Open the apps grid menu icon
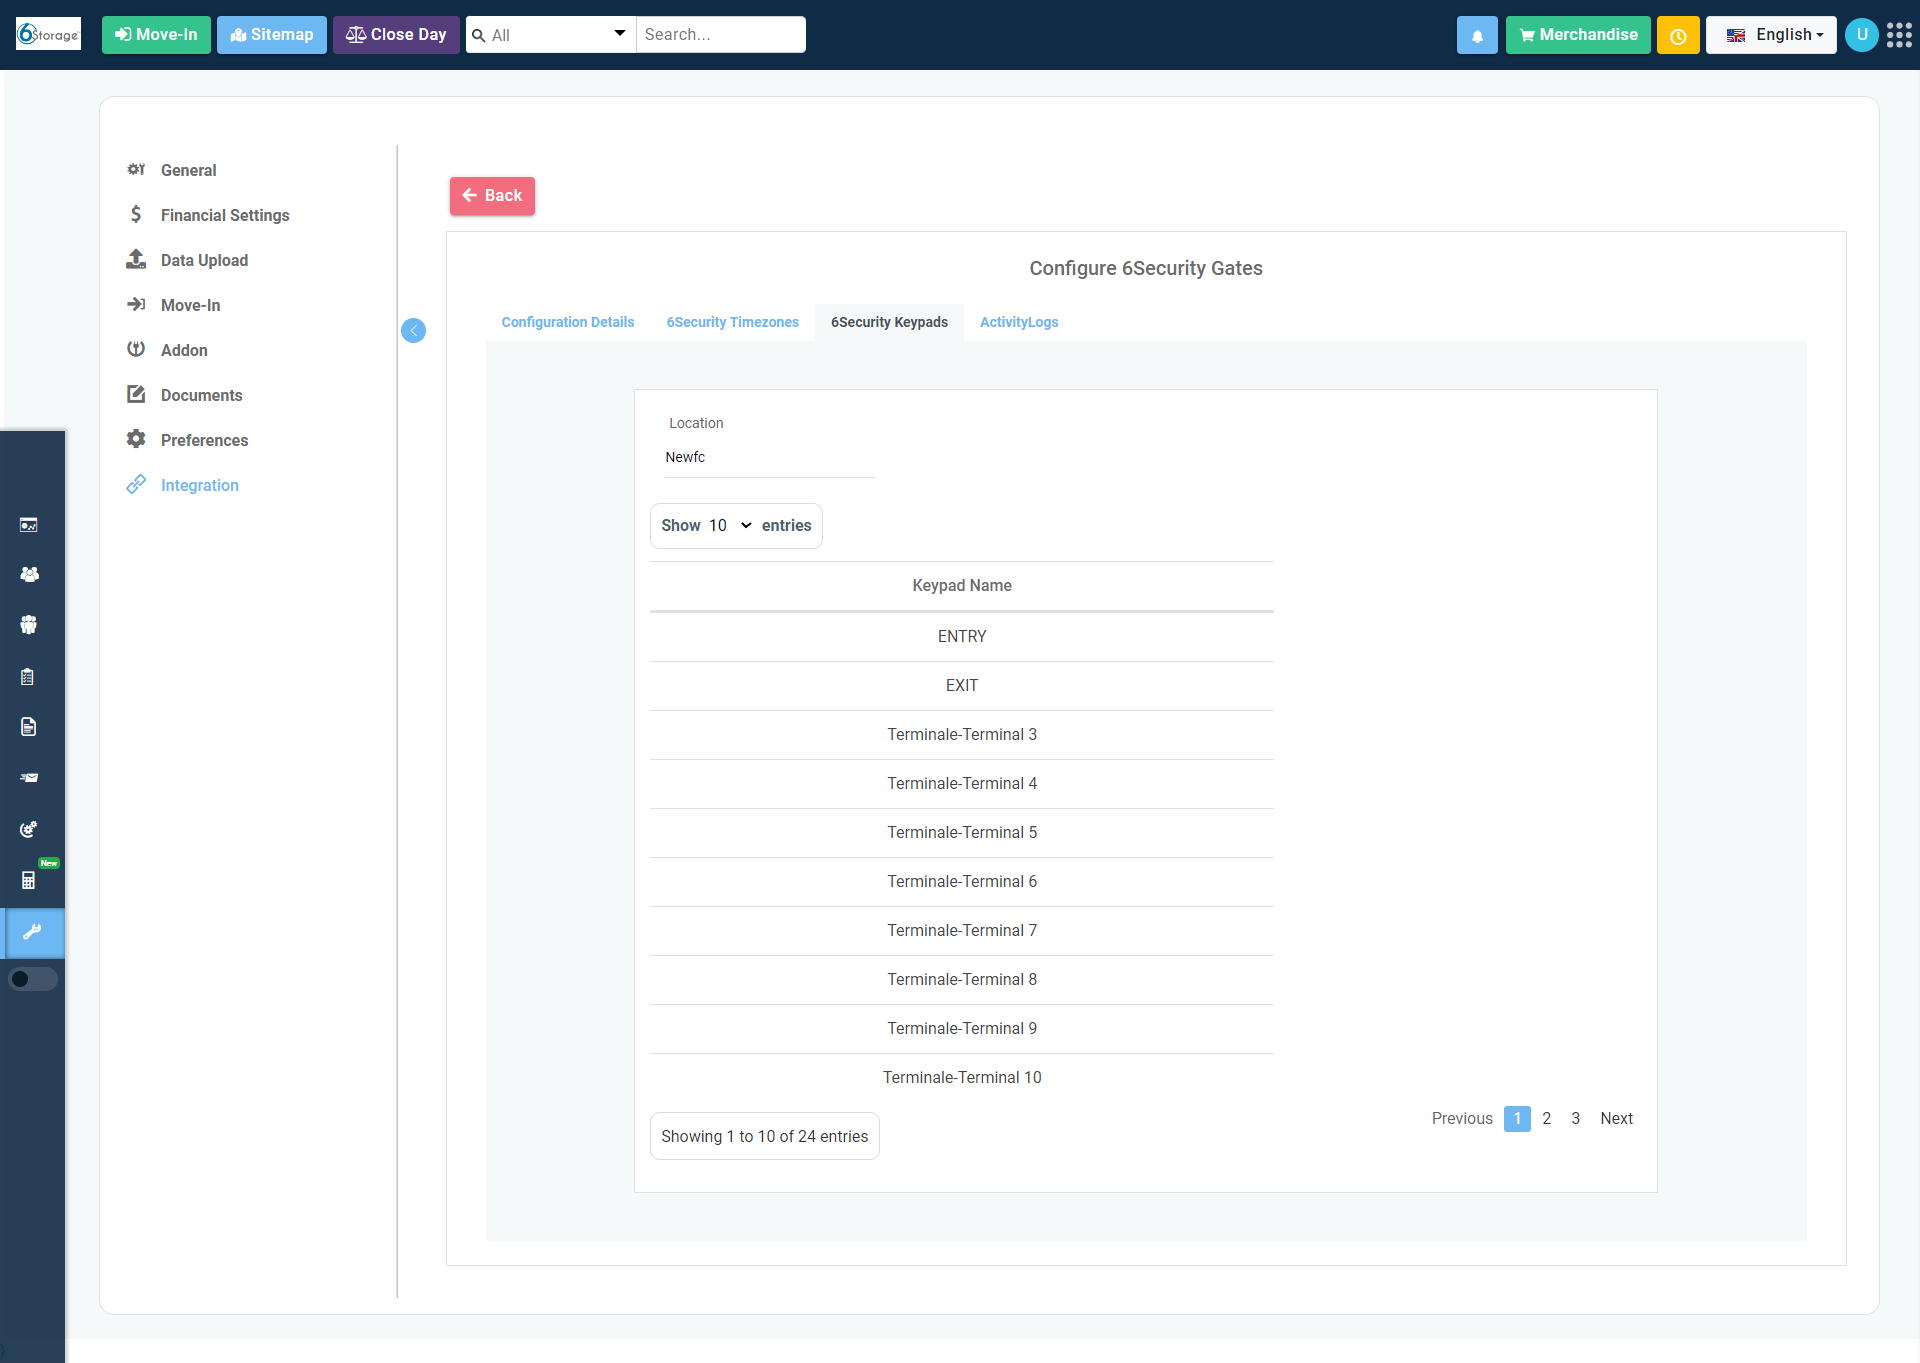 tap(1898, 35)
